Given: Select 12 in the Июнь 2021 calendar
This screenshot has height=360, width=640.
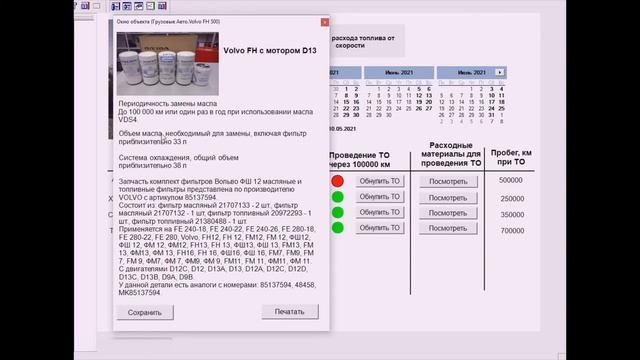Looking at the screenshot, I should (419, 96).
